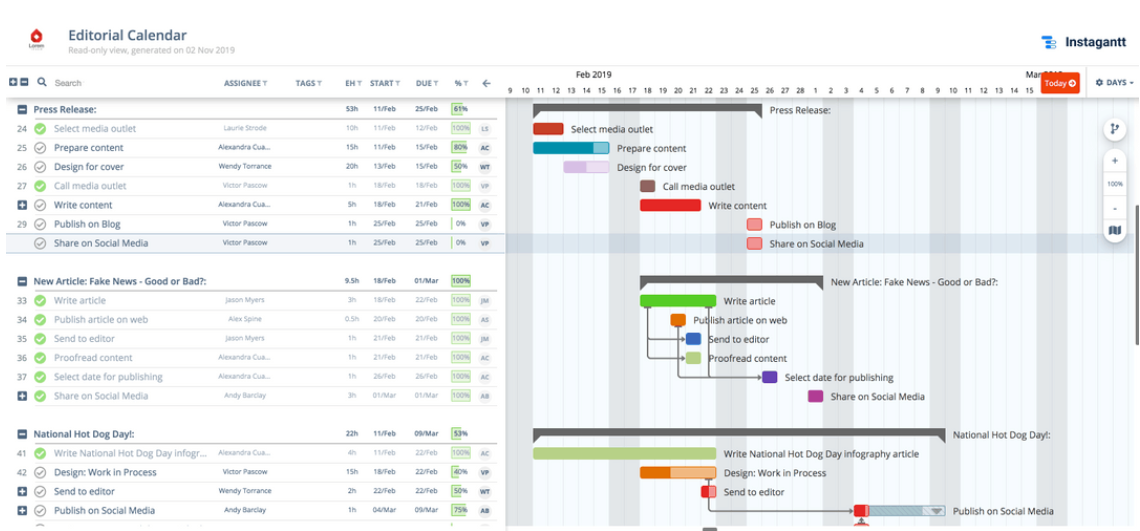Select orange Design: Work in Process bar

point(678,472)
